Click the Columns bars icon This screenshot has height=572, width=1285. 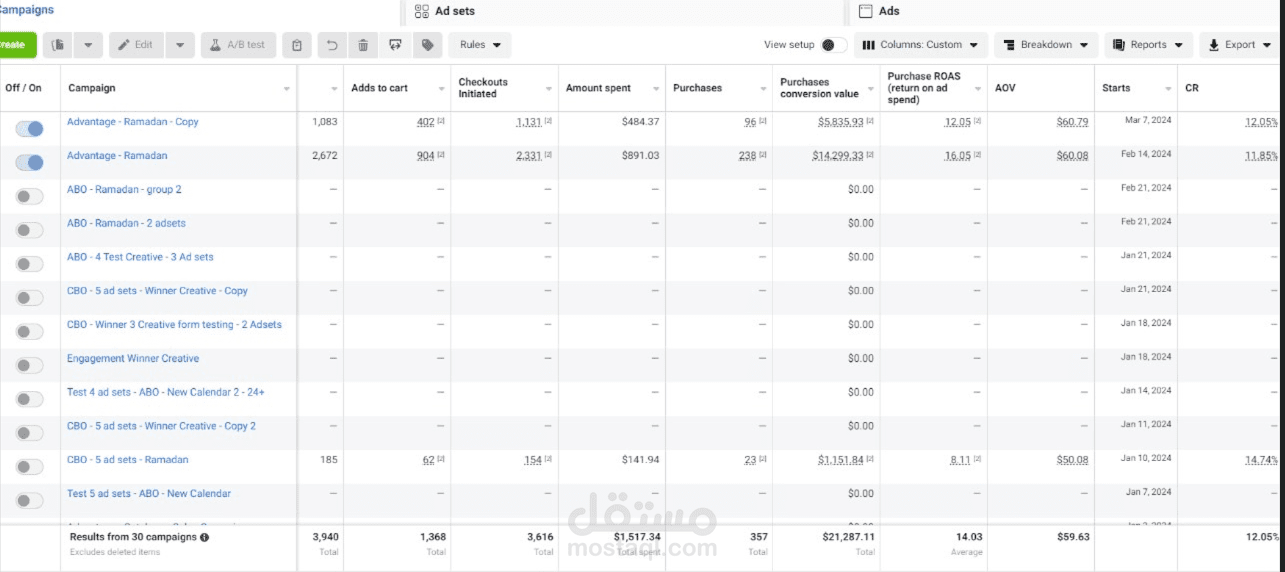pos(869,45)
